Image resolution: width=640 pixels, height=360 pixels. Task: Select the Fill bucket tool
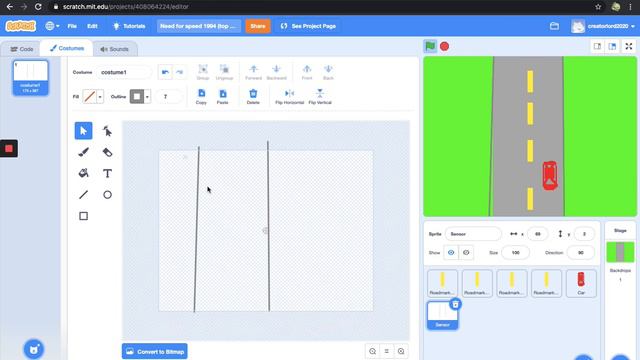click(83, 173)
